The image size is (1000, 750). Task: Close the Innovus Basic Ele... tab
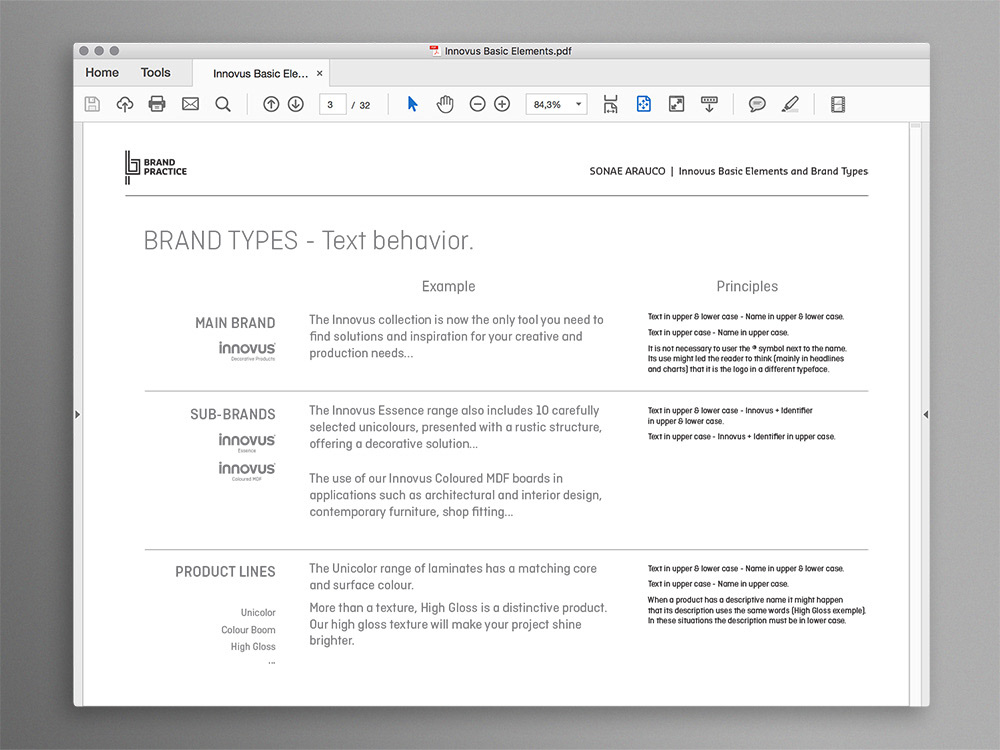pyautogui.click(x=320, y=73)
